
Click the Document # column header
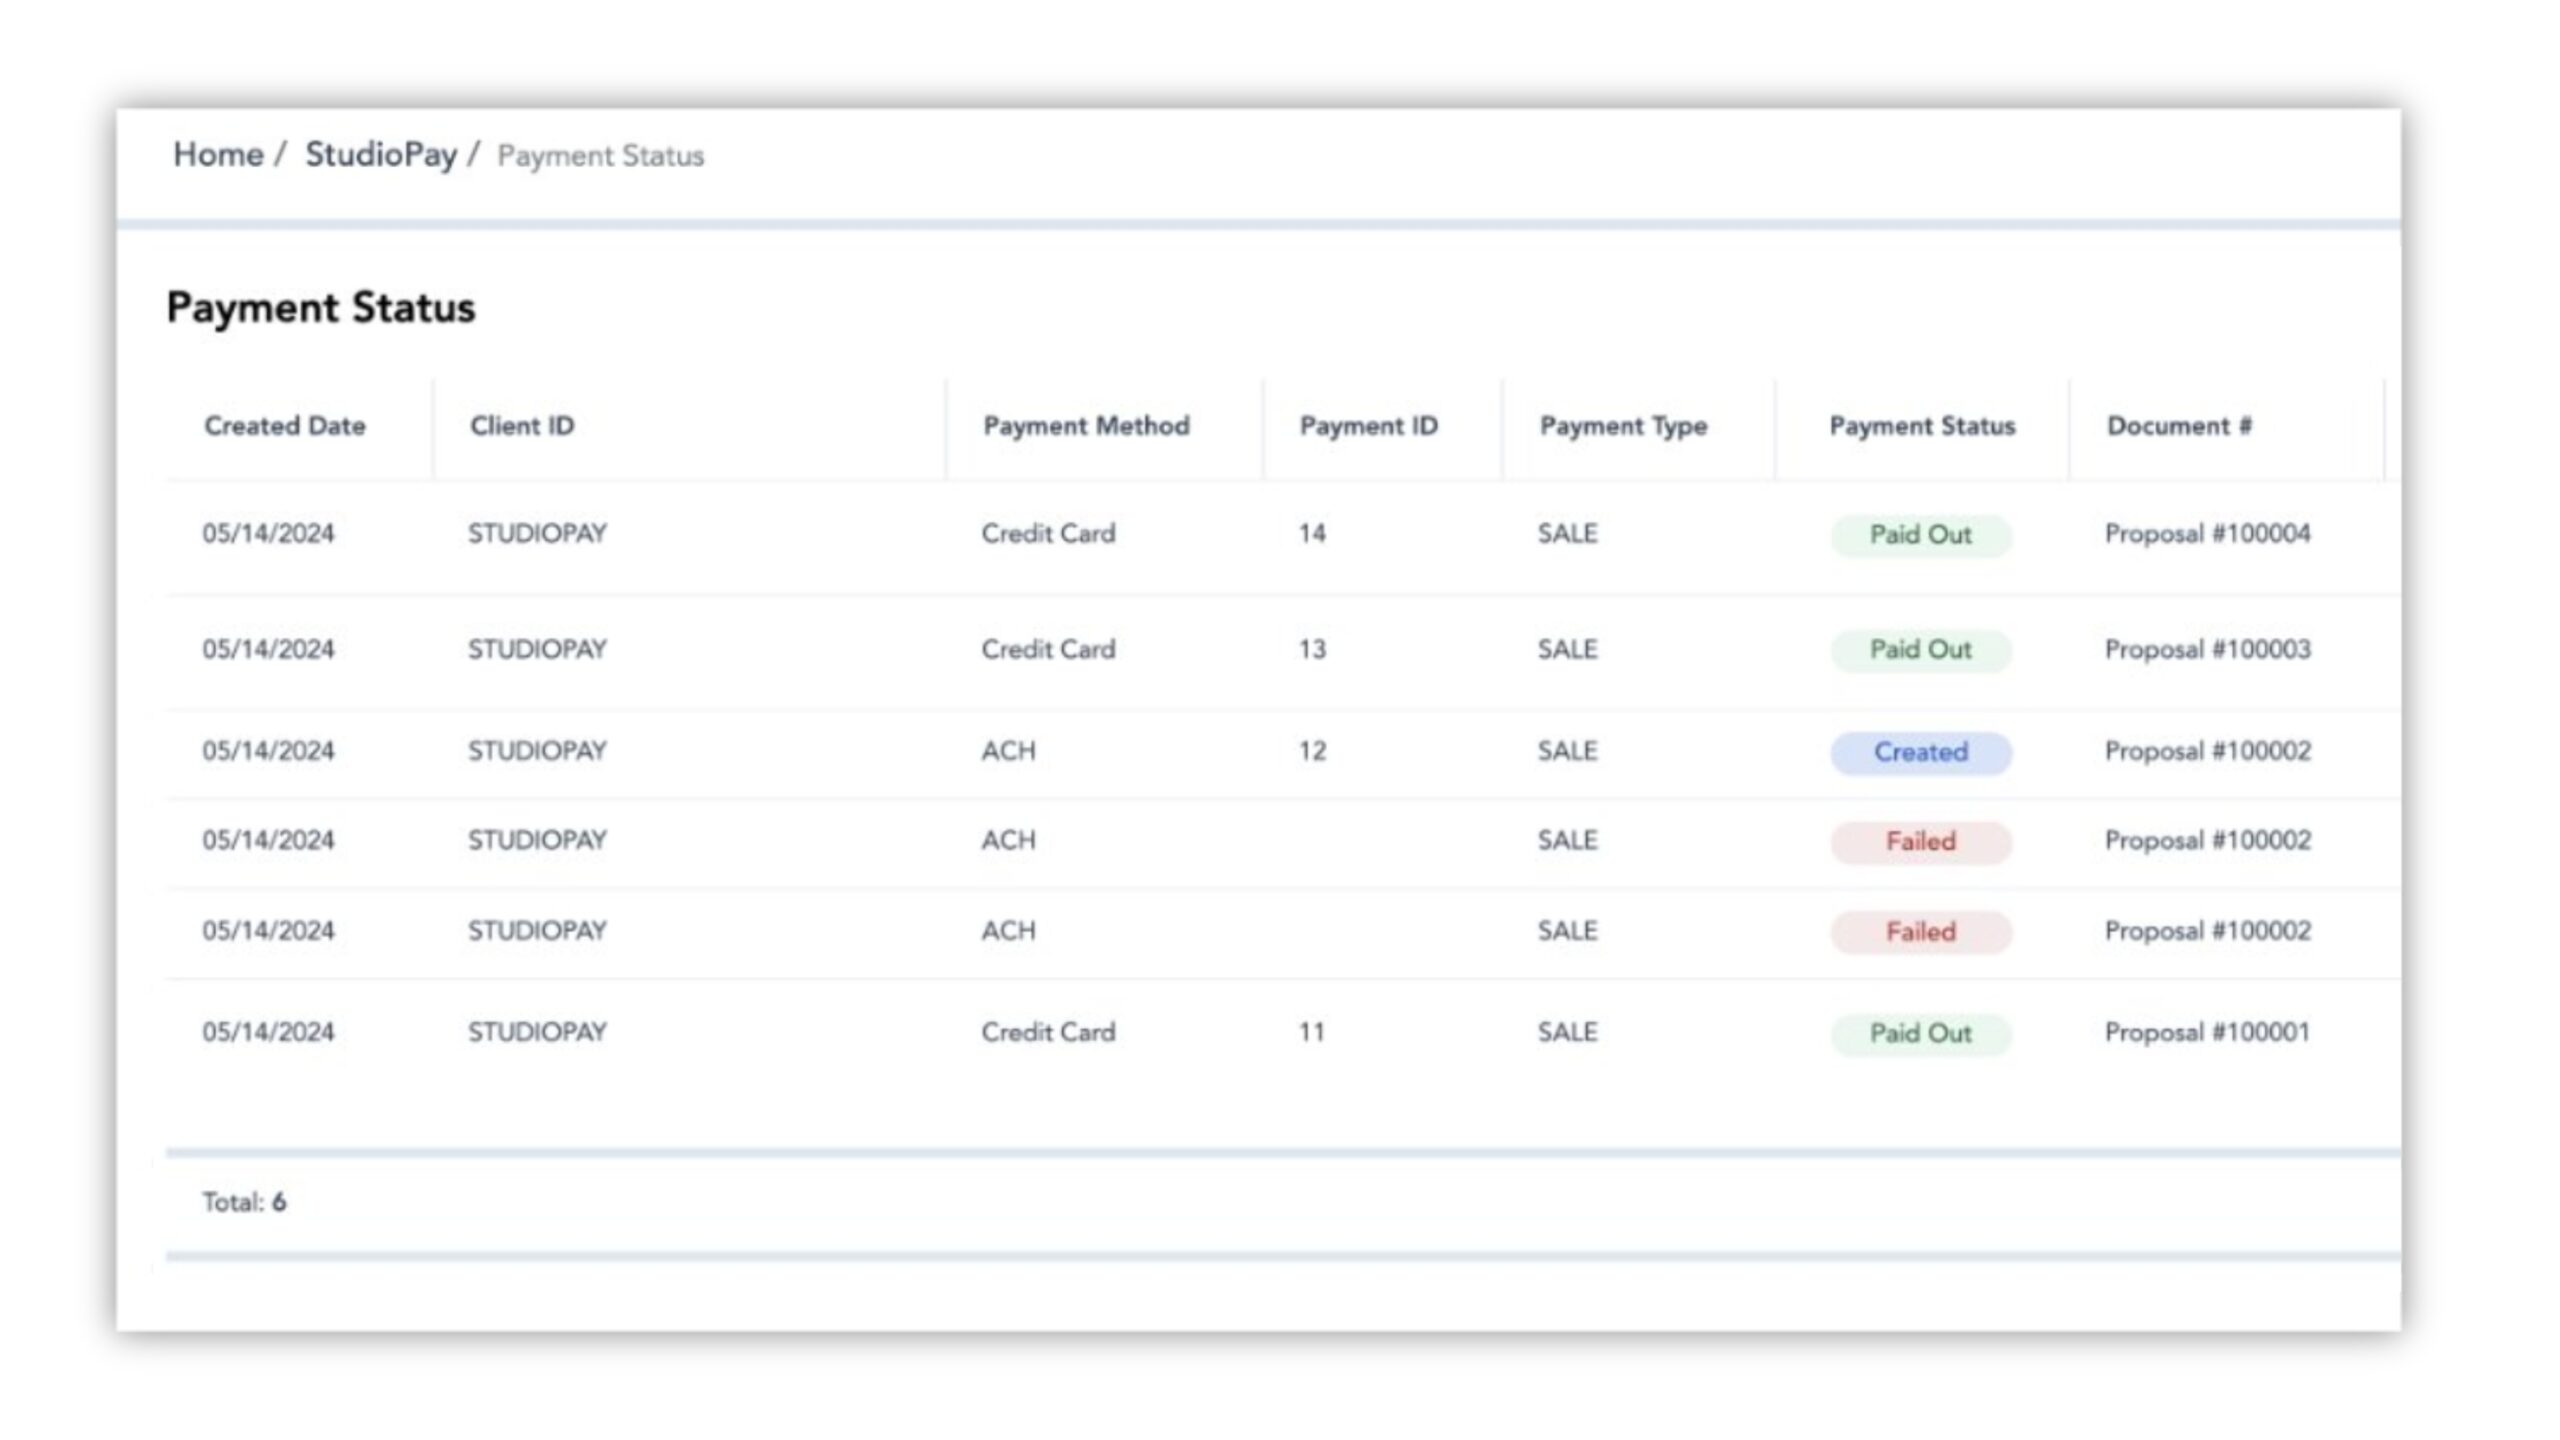[2179, 426]
